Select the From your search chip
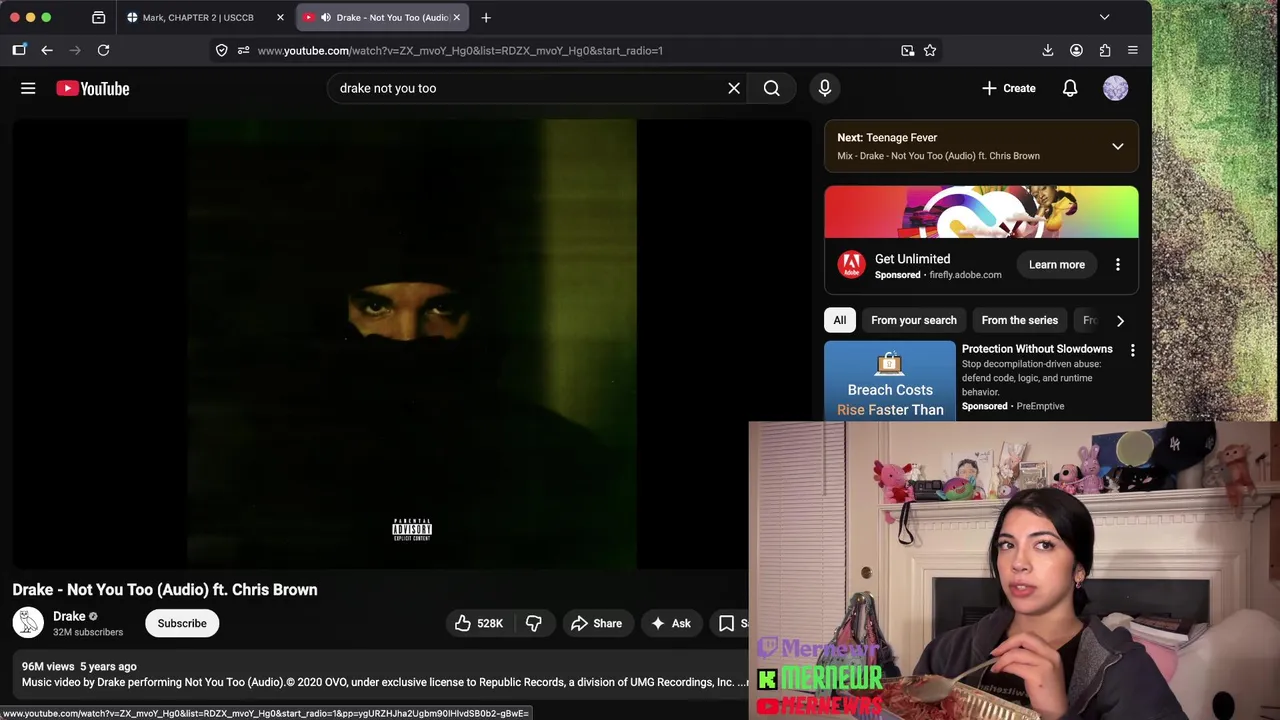Image resolution: width=1280 pixels, height=720 pixels. coord(914,320)
